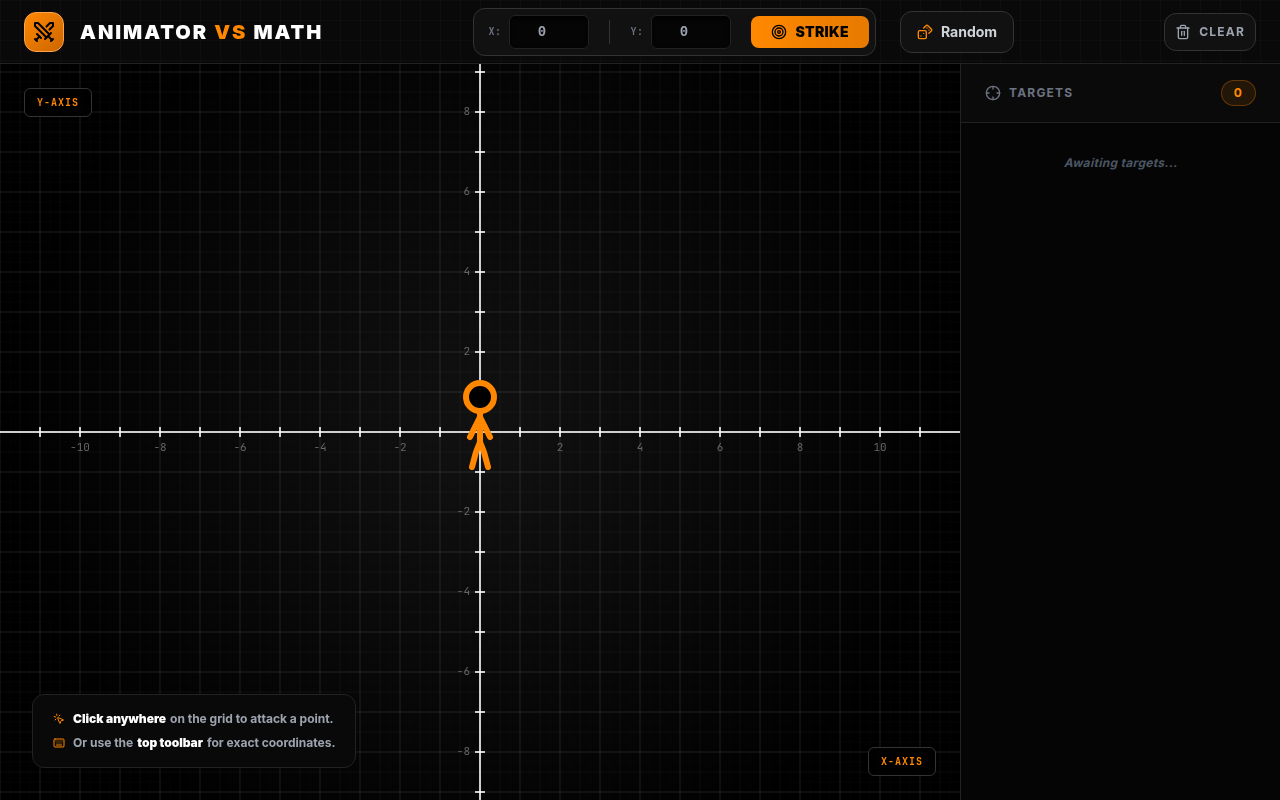The height and width of the screenshot is (800, 1280).
Task: Click the crossed-swords app logo icon
Action: pos(44,32)
